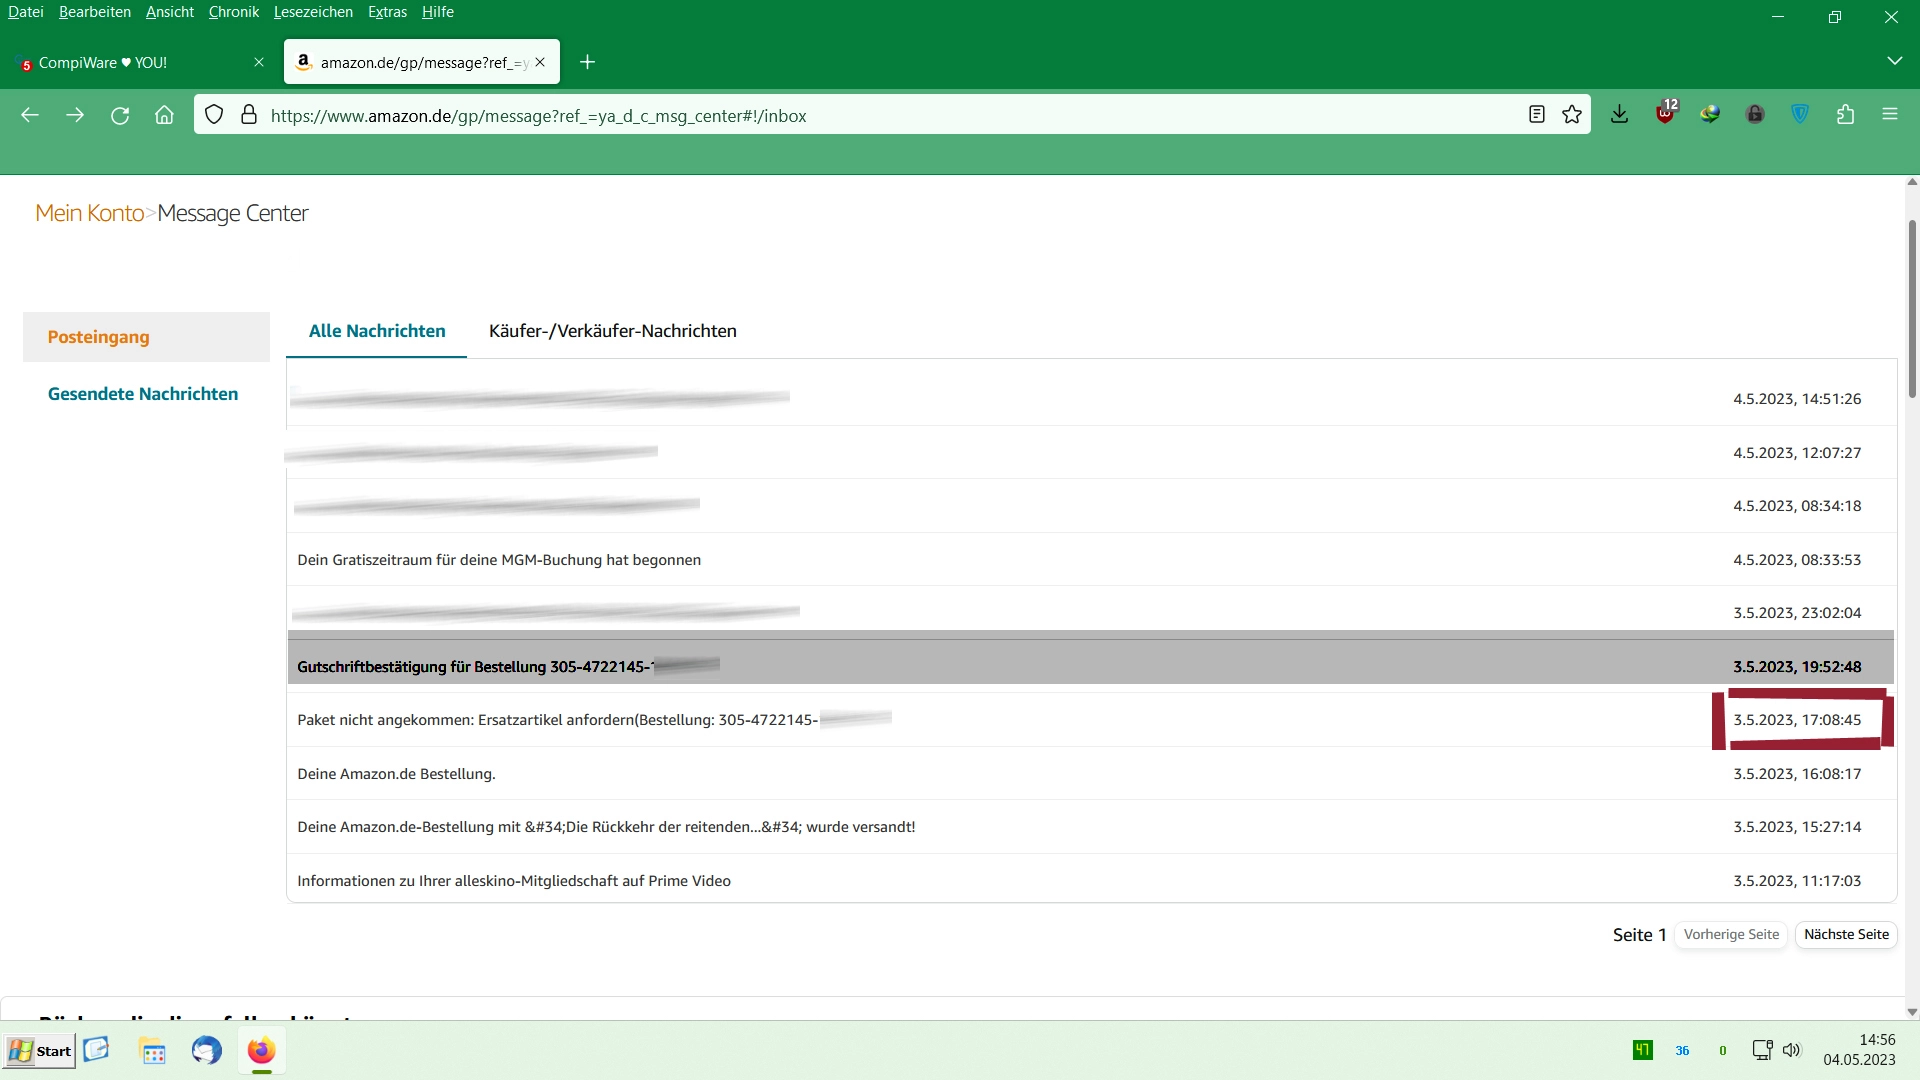
Task: Open alleskino-Mitgliedschaft Prime Video message
Action: (x=1091, y=881)
